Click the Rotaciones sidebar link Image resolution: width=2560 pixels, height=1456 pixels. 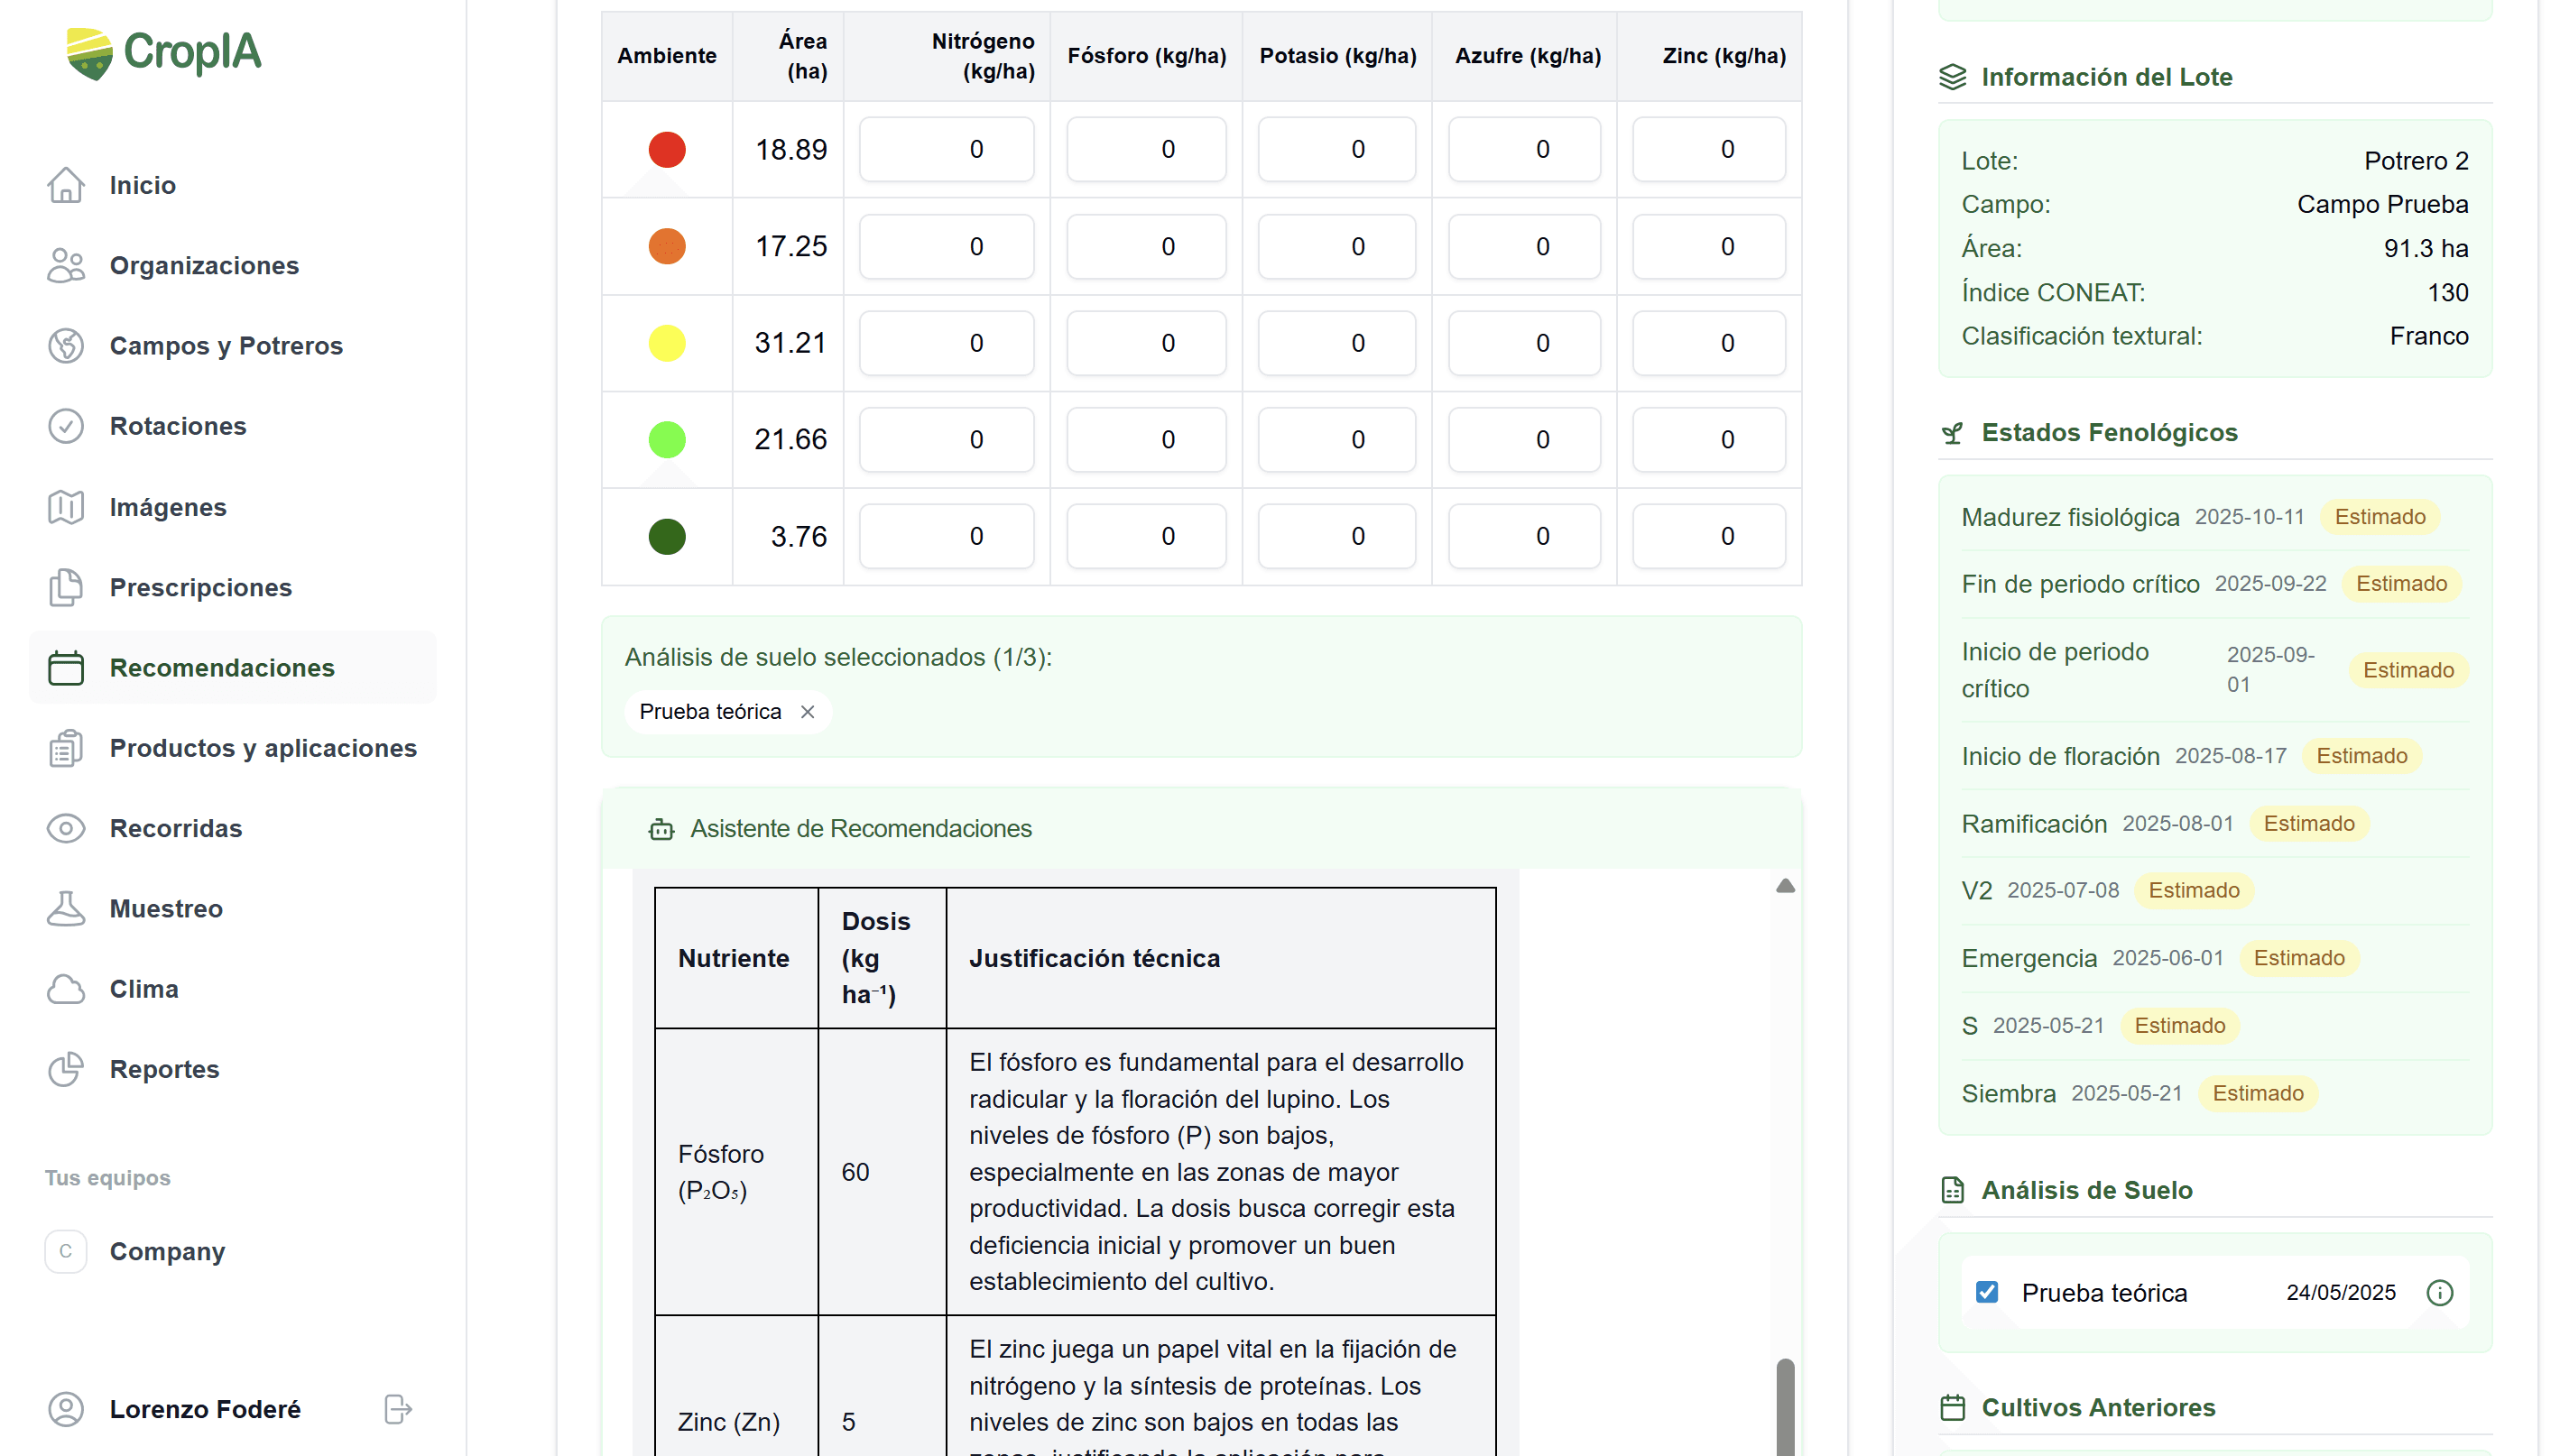coord(178,426)
